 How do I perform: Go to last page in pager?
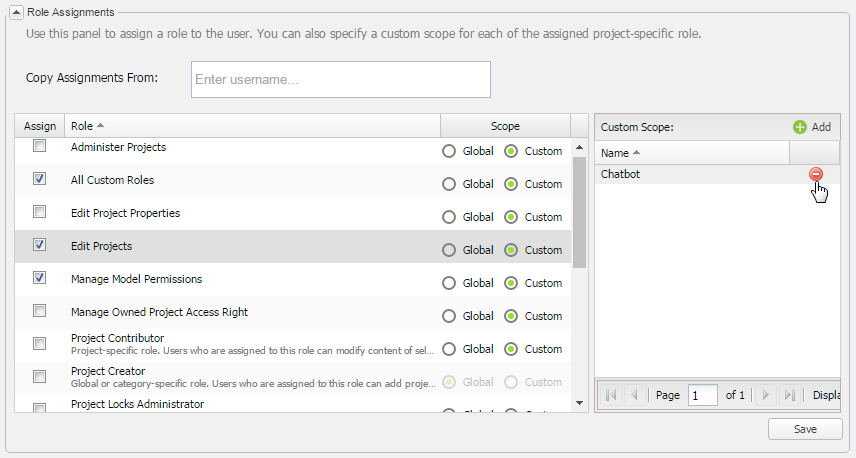[x=788, y=395]
